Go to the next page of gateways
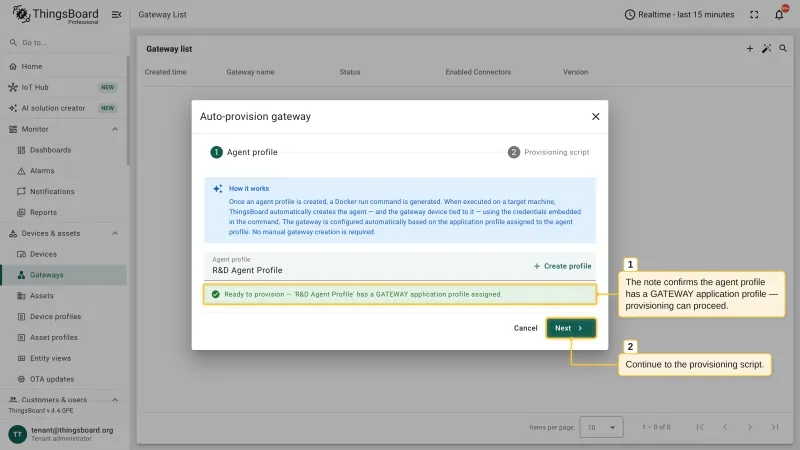 (750, 427)
